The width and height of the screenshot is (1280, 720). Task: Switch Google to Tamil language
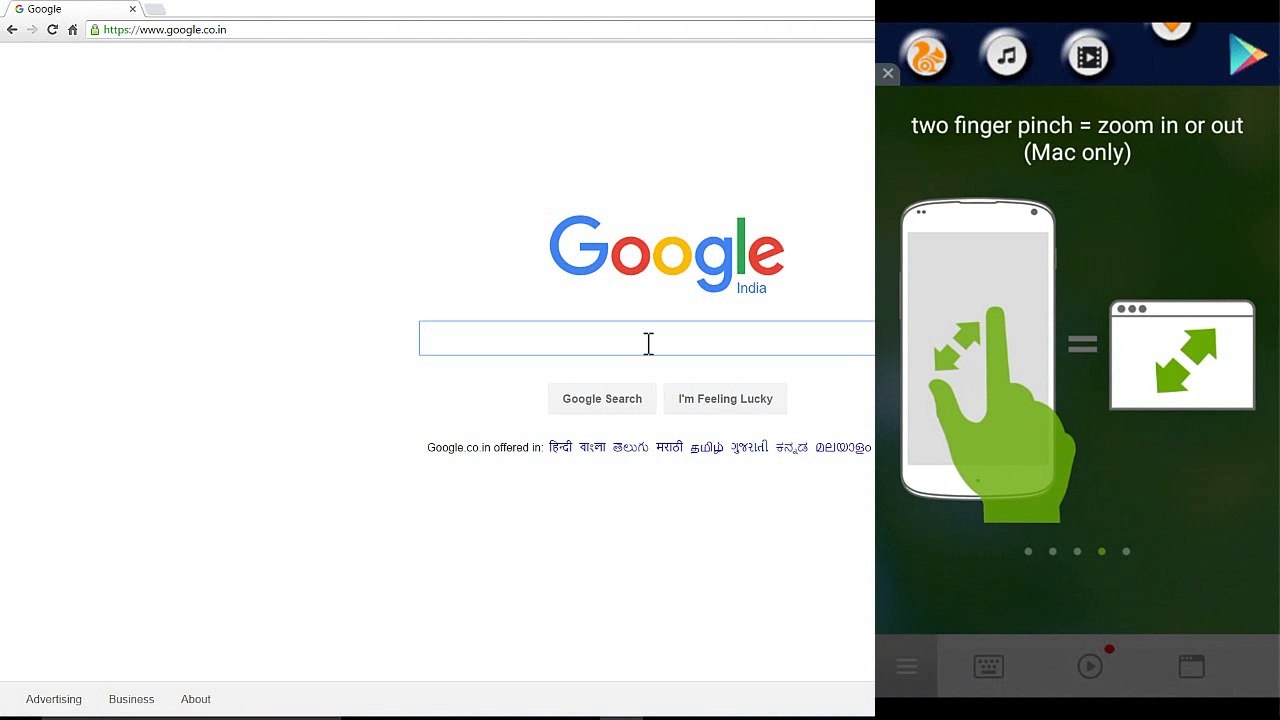tap(707, 447)
